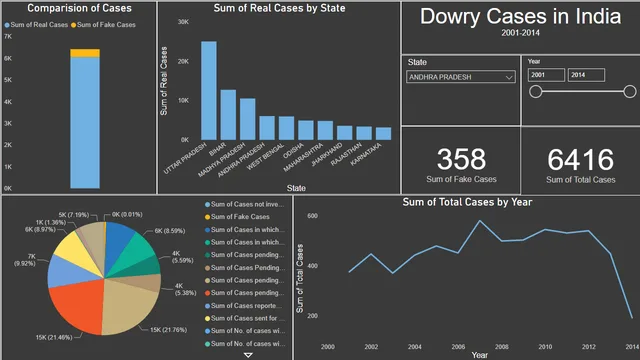Select the blue Real Cases segment of stacked bar
The height and width of the screenshot is (360, 640).
click(85, 123)
